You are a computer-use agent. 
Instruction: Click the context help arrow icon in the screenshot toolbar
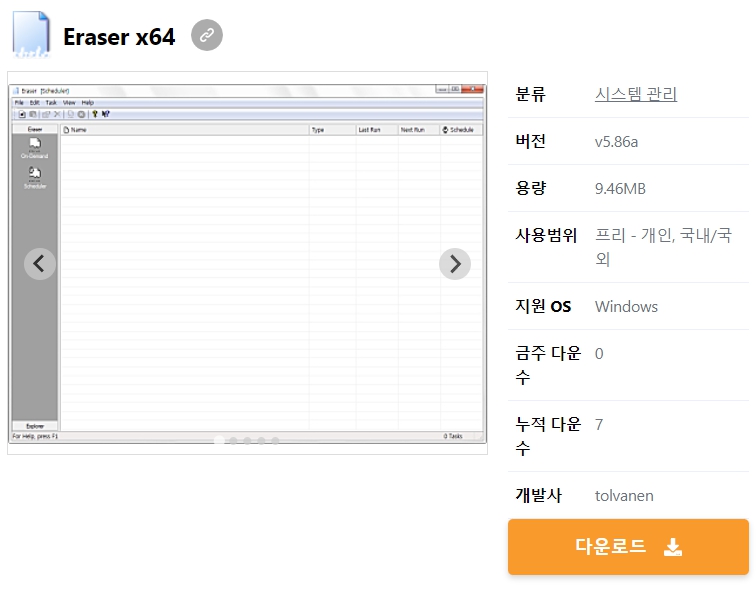click(106, 114)
